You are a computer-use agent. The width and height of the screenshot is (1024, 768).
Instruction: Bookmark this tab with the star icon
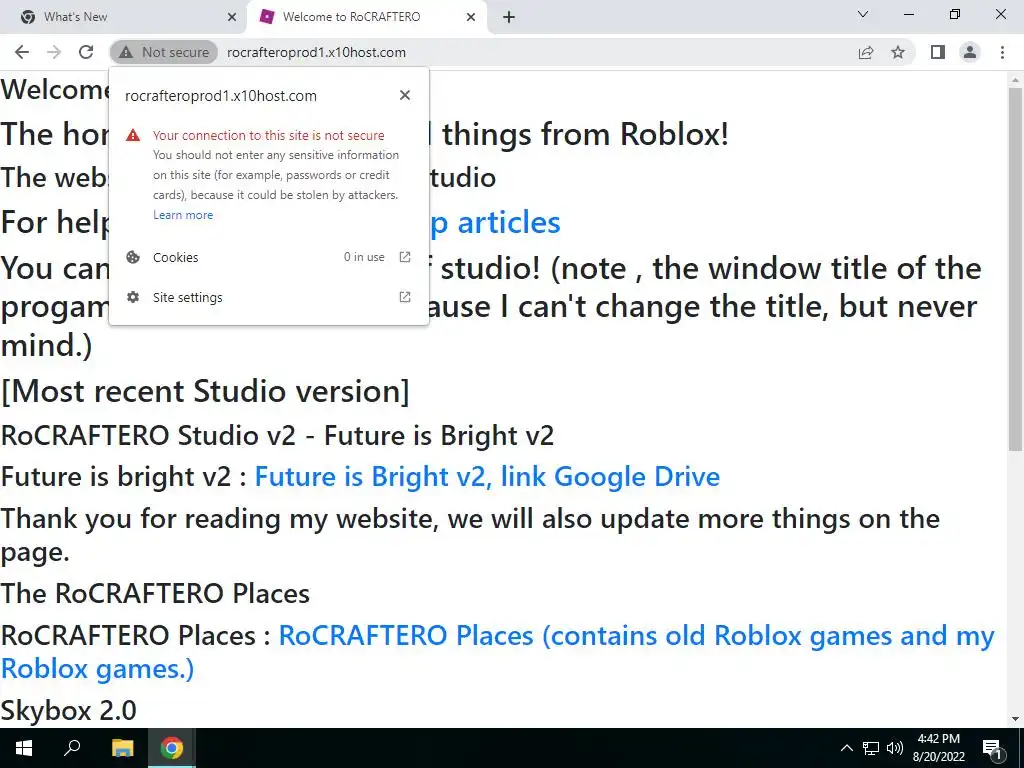tap(898, 52)
